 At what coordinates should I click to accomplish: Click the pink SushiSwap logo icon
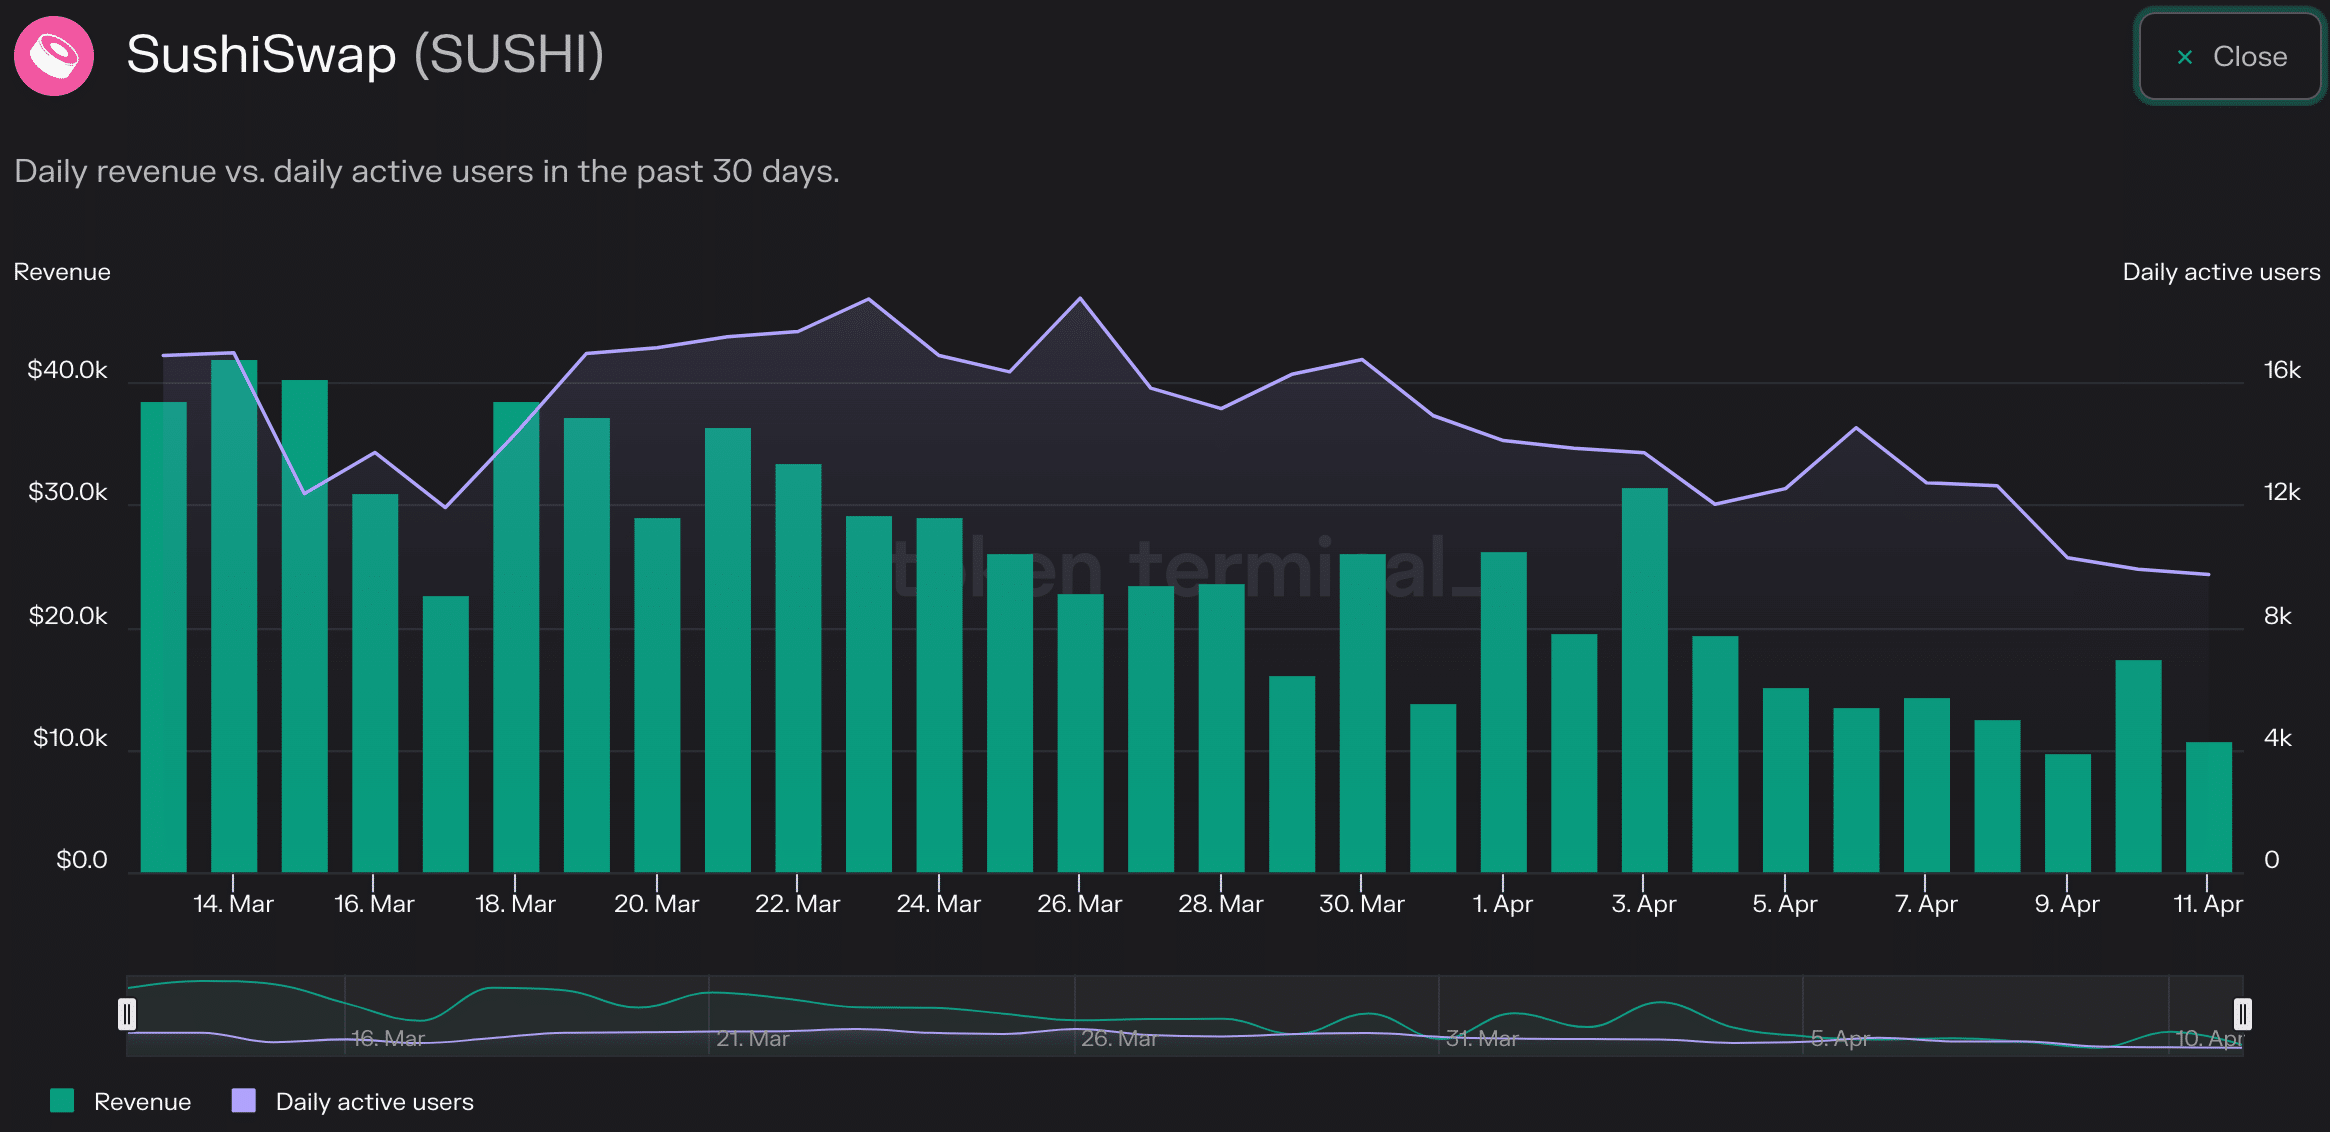coord(54,56)
